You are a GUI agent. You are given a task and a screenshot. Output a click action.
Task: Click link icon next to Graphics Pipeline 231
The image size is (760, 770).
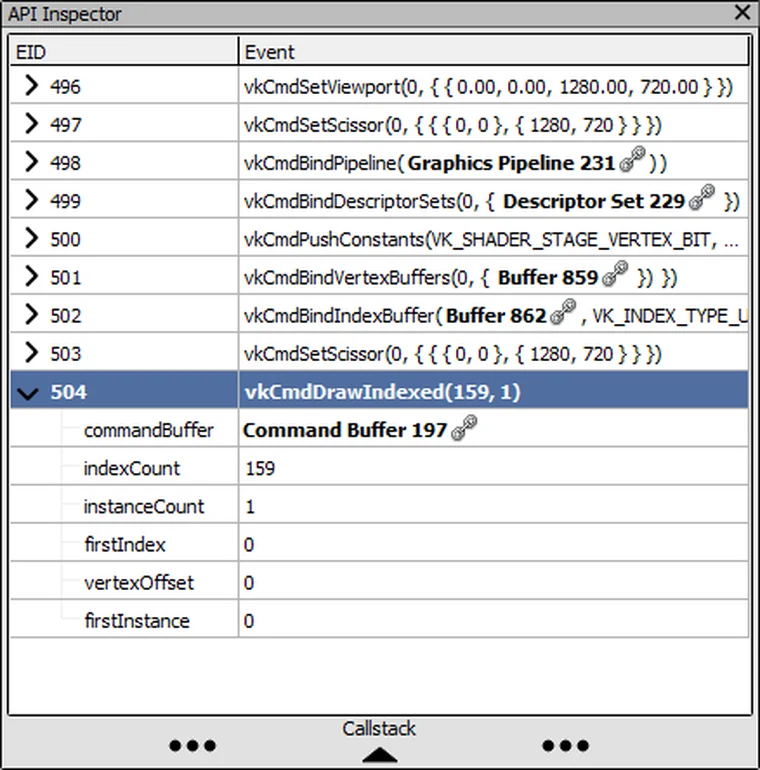632,159
